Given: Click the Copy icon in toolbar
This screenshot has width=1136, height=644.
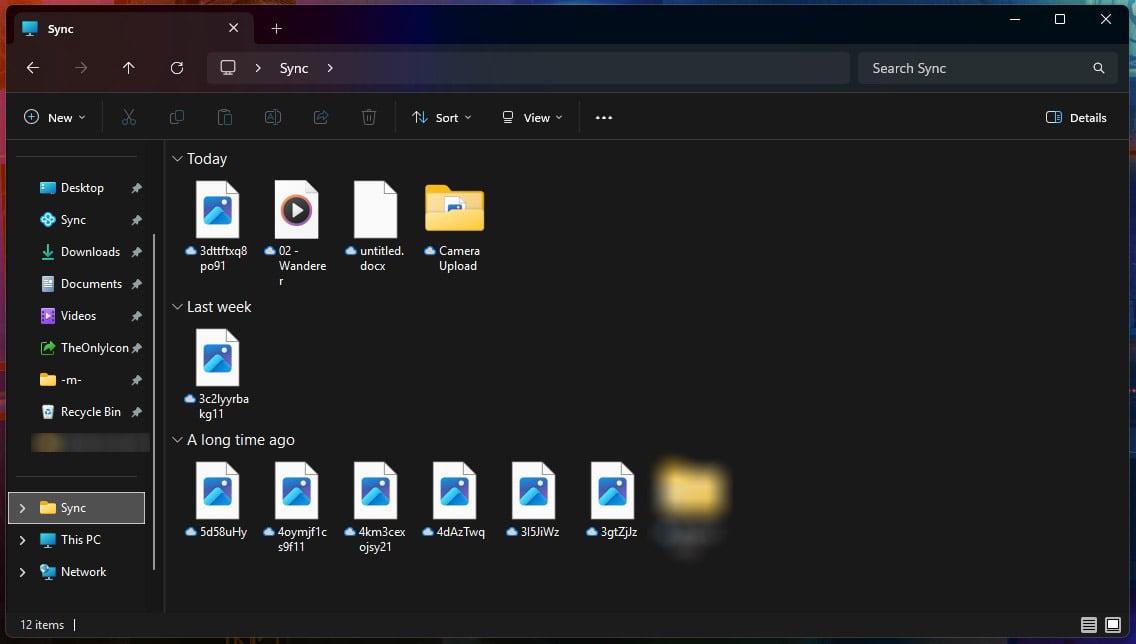Looking at the screenshot, I should click(x=176, y=117).
